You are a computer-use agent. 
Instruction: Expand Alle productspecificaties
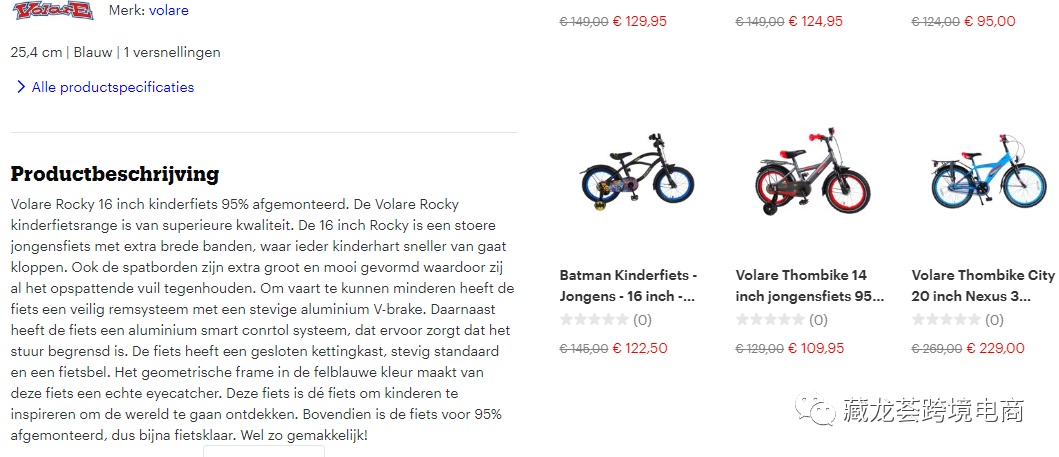click(112, 87)
